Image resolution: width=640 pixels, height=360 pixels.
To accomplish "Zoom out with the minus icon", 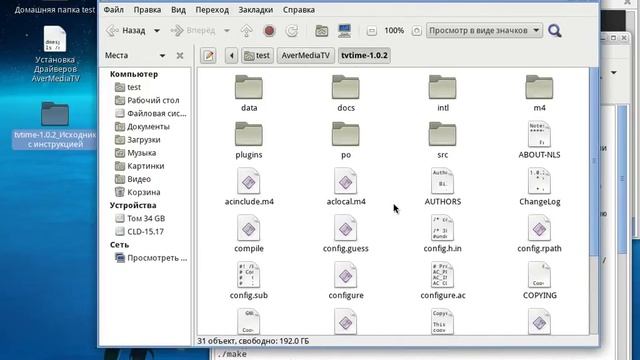I will 371,31.
